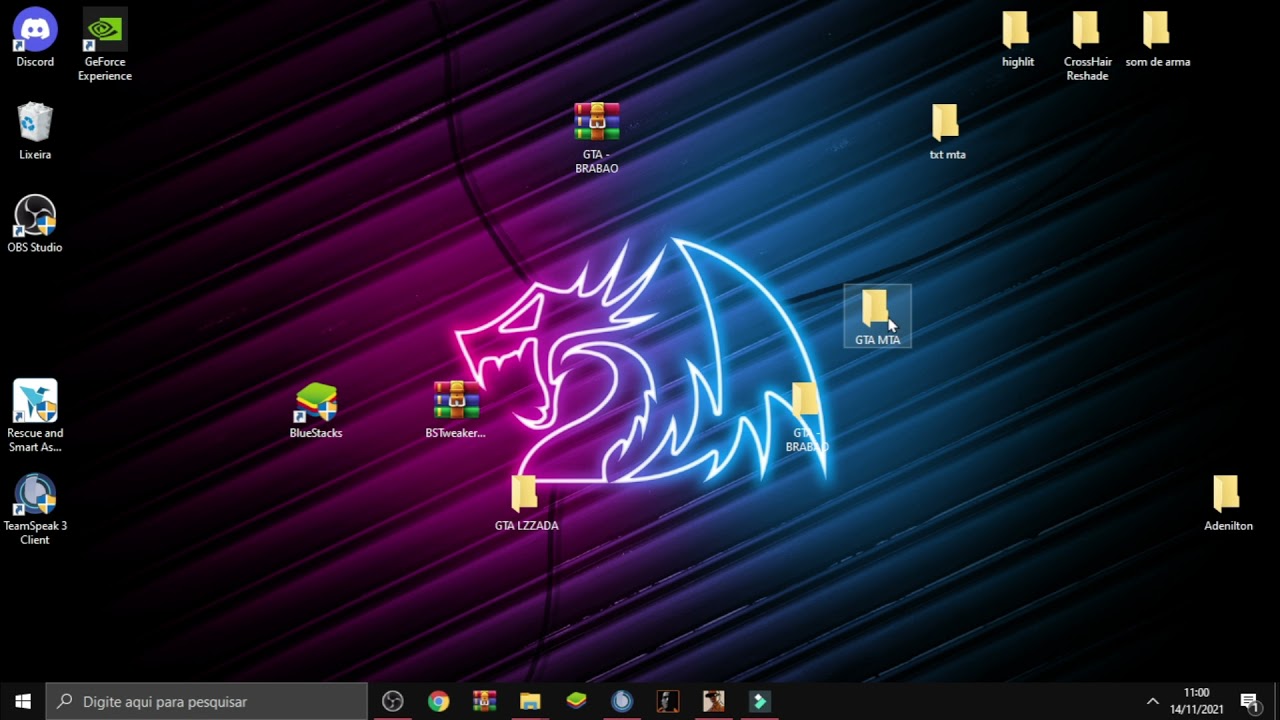Select the highlit folder

click(x=1017, y=38)
